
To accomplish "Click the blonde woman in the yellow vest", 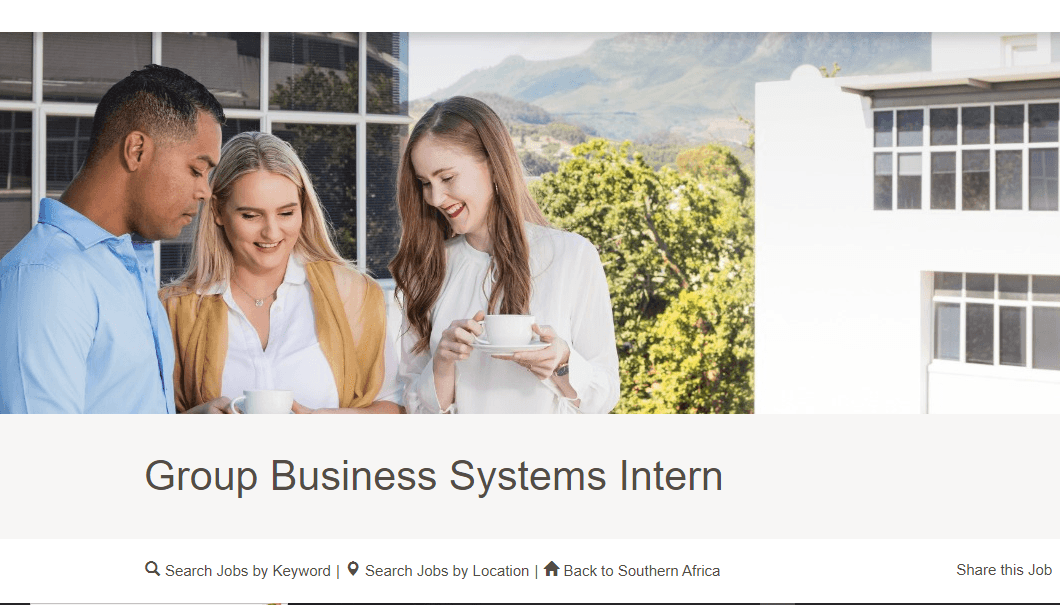I will [272, 290].
